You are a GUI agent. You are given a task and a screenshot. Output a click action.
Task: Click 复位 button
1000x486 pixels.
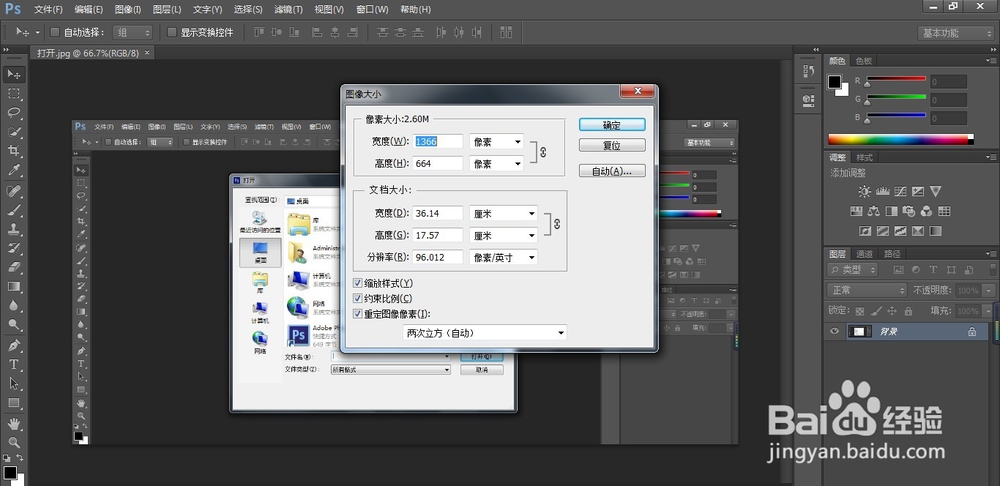click(612, 145)
